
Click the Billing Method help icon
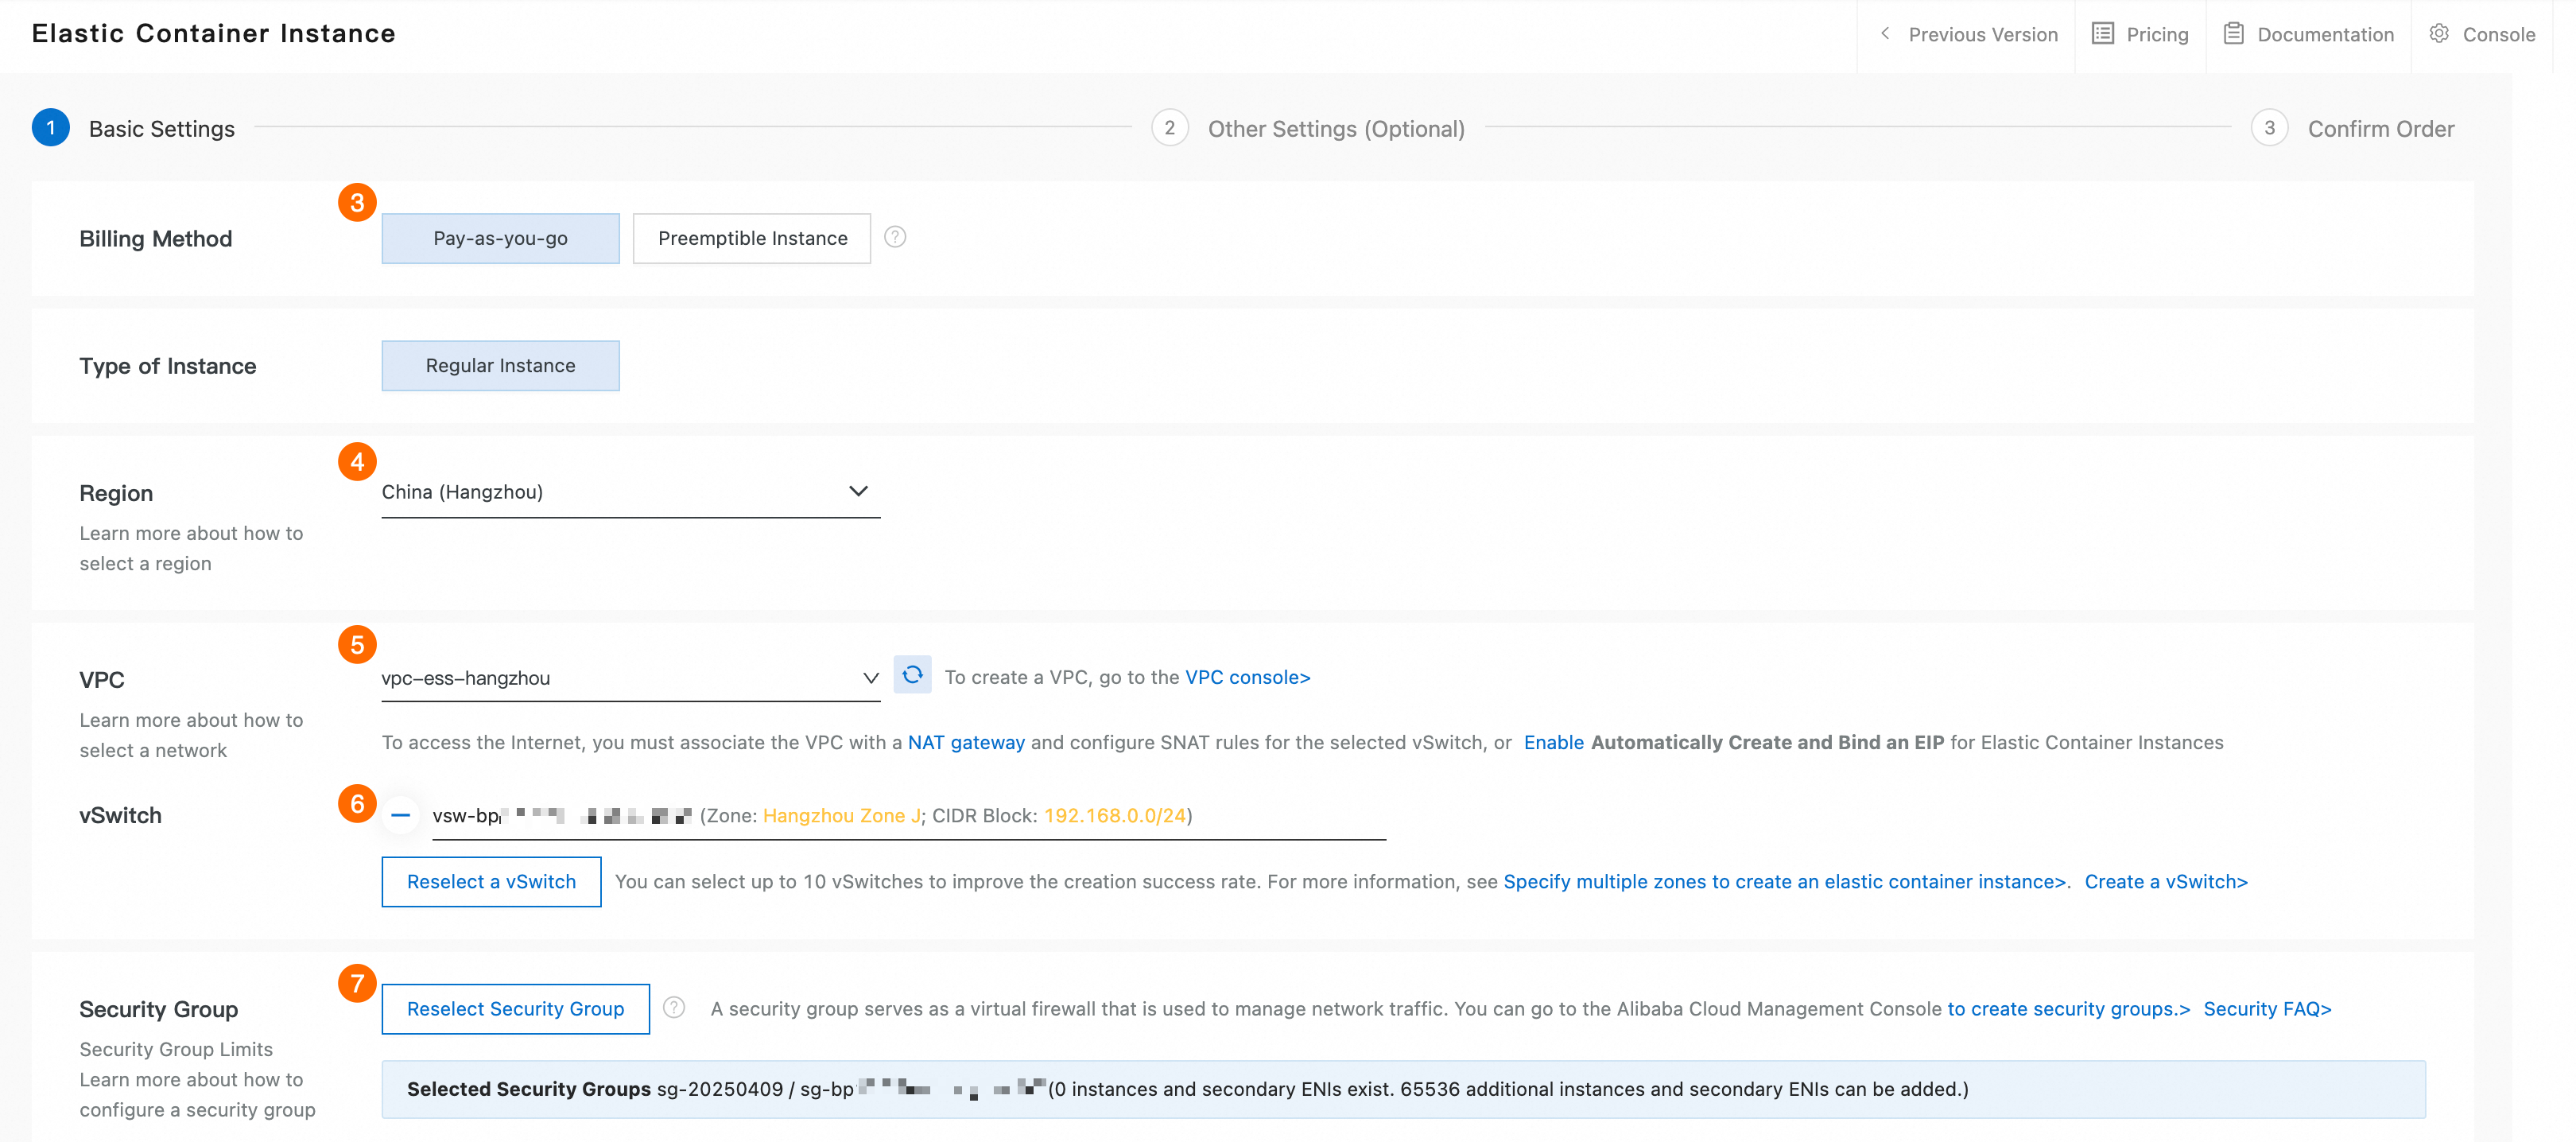[x=895, y=237]
